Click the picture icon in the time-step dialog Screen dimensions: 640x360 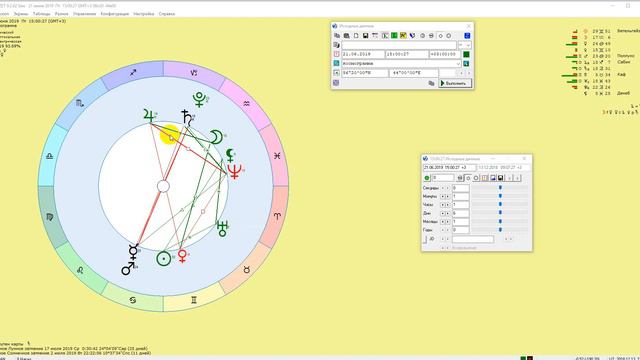point(493,178)
